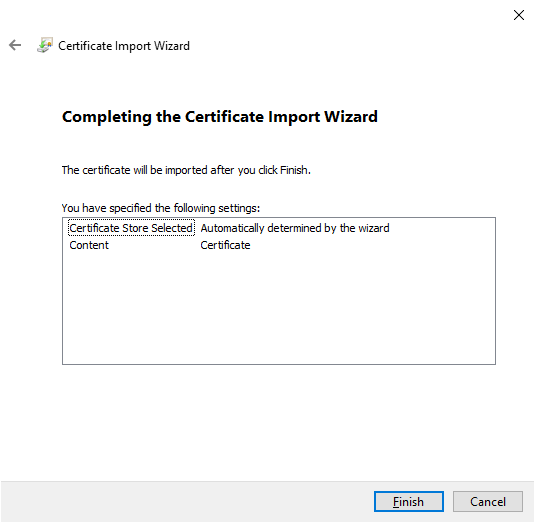
Task: Cancel the certificate import
Action: [488, 502]
